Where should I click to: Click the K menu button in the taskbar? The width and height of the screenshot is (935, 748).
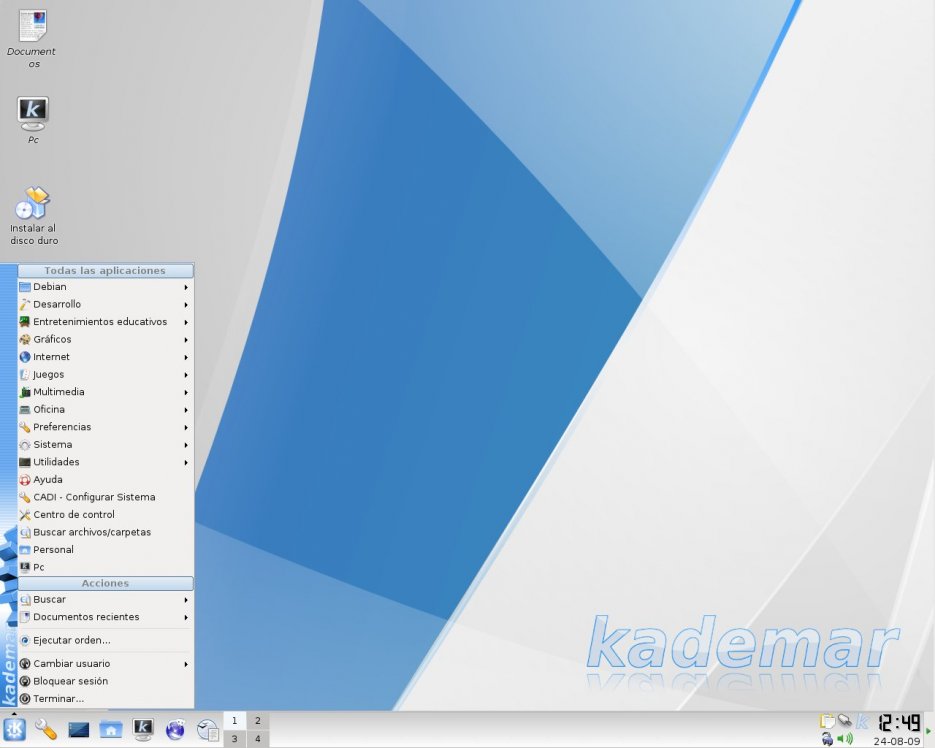pos(14,729)
